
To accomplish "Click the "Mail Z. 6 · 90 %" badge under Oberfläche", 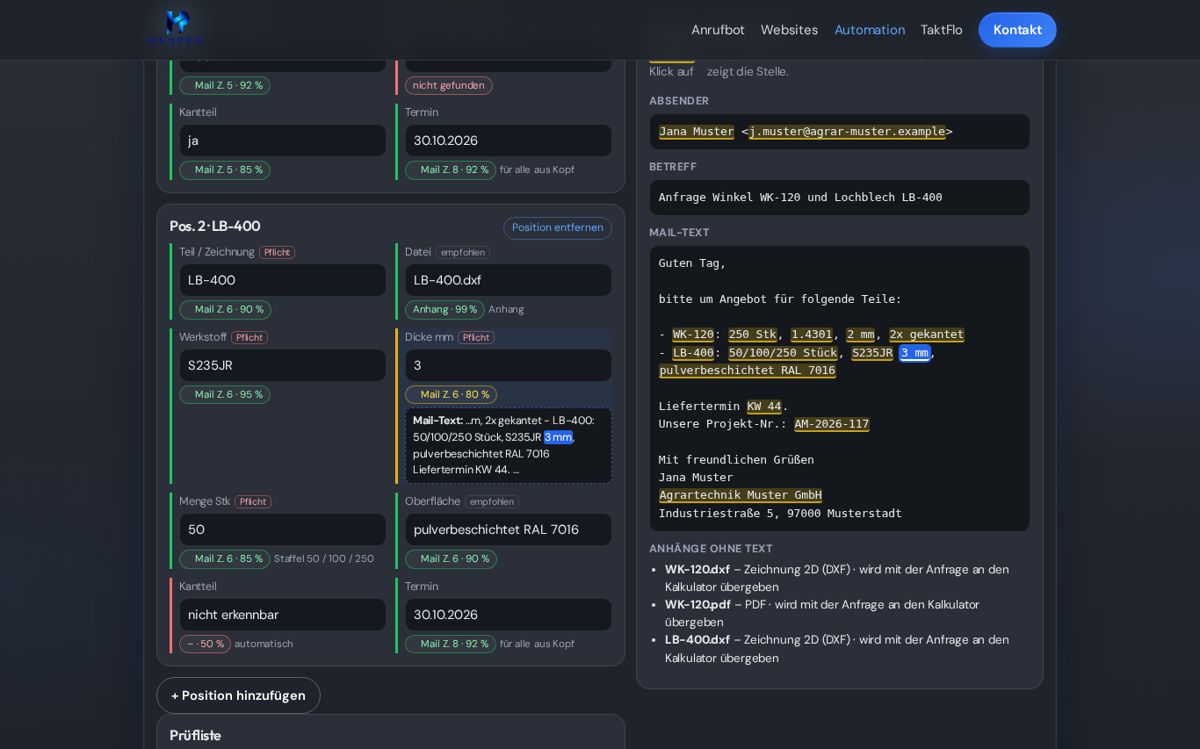I will click(451, 558).
